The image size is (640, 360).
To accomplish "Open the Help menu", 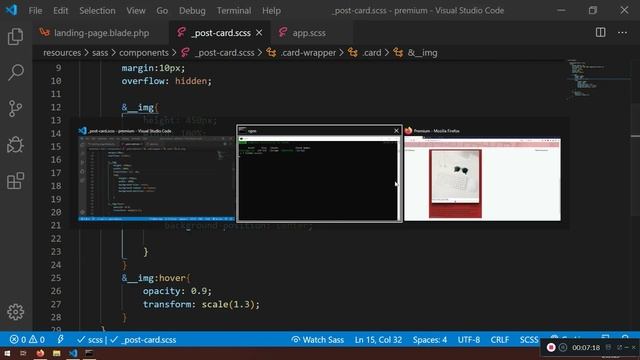I will pyautogui.click(x=271, y=11).
